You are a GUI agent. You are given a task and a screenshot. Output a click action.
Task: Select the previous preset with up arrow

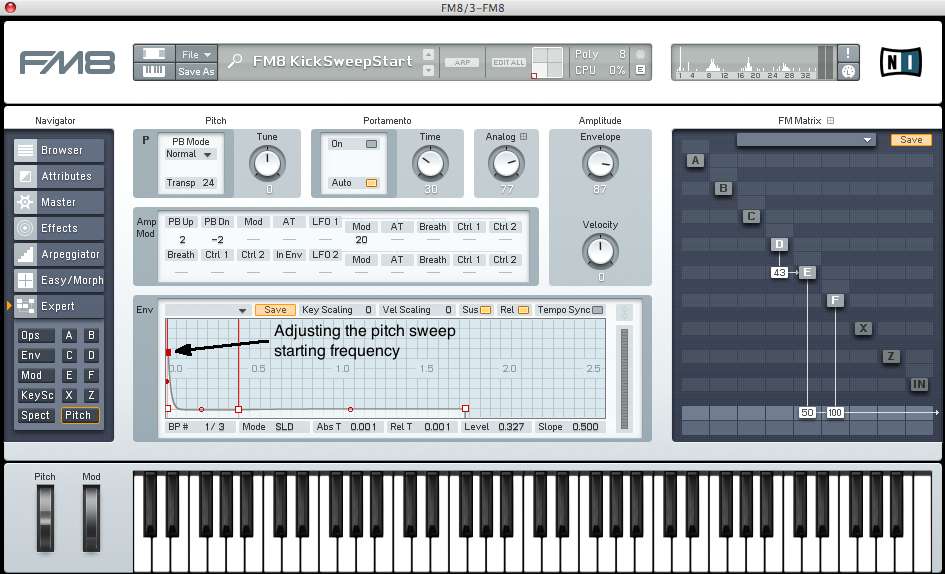tap(429, 54)
